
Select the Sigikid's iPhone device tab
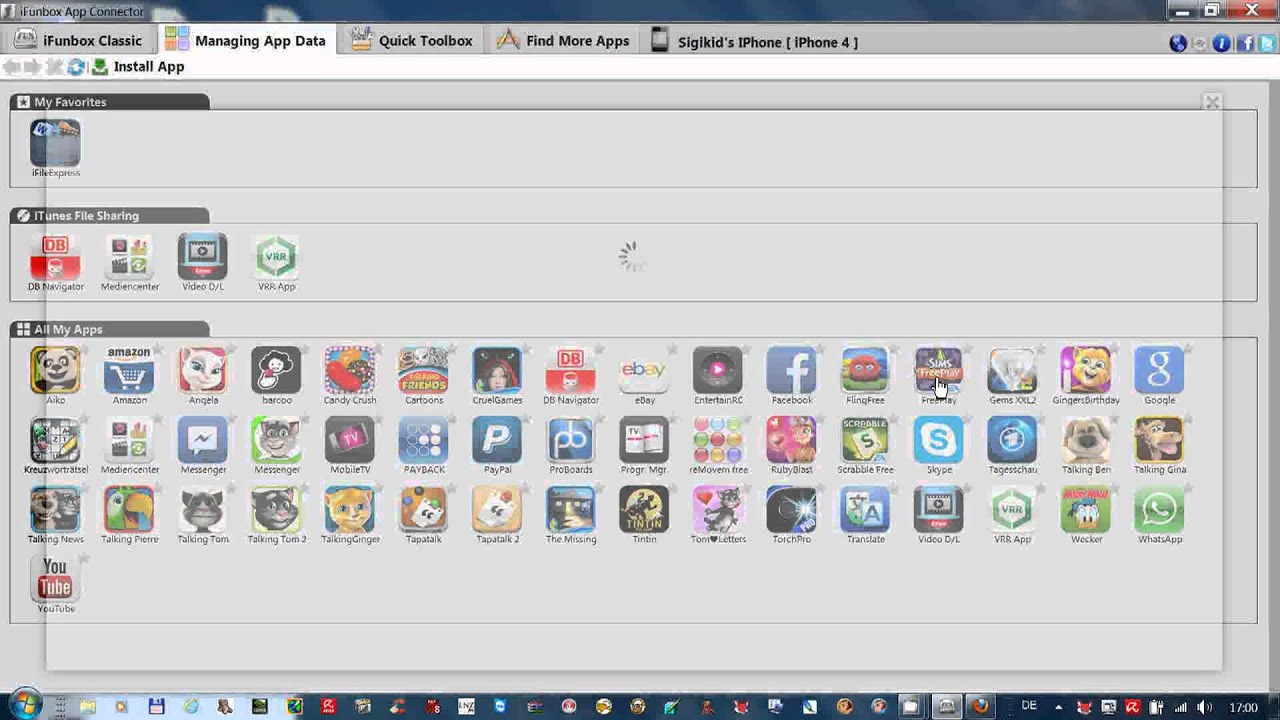[x=754, y=42]
